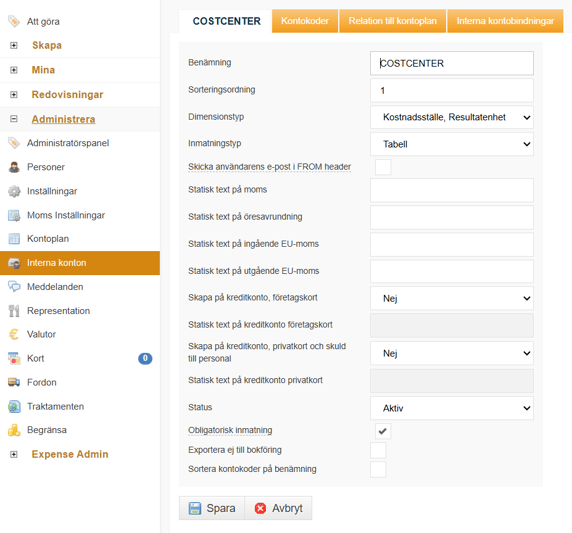
Task: Open Personer via its person icon
Action: (14, 167)
